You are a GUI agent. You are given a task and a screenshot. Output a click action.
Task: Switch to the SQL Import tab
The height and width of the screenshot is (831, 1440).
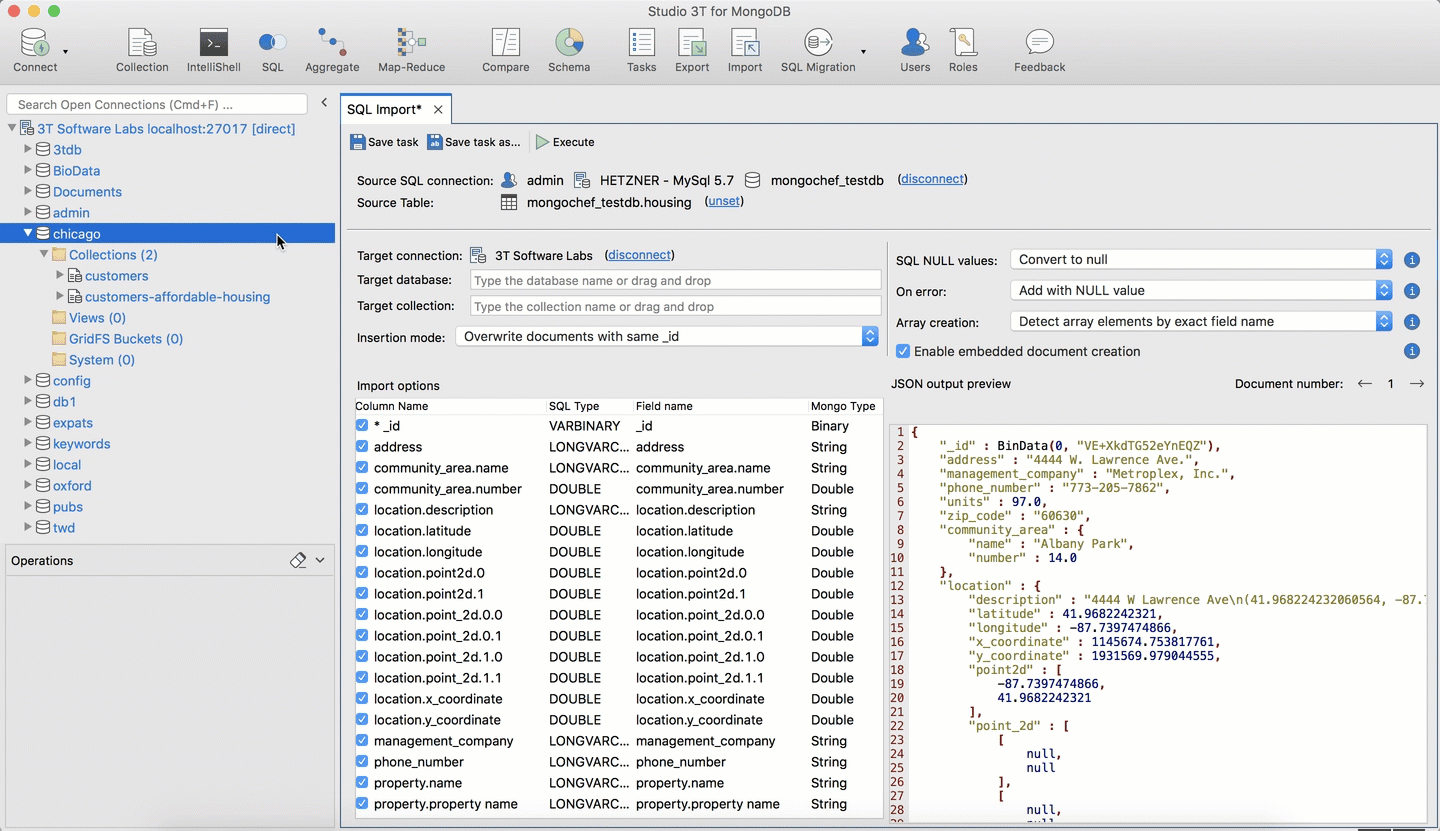coord(384,109)
